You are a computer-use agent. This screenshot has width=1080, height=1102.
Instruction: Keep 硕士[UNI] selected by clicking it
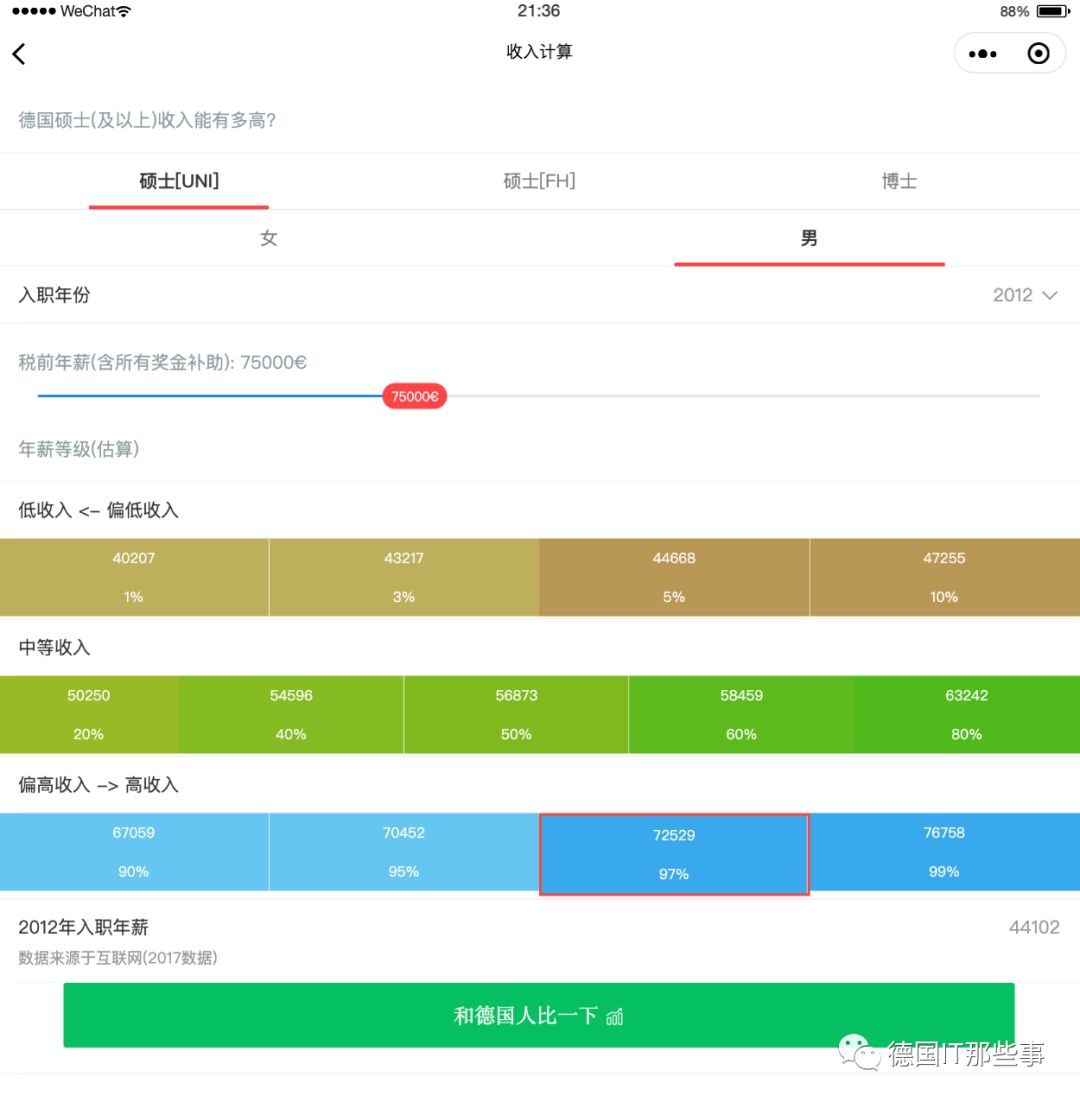178,181
